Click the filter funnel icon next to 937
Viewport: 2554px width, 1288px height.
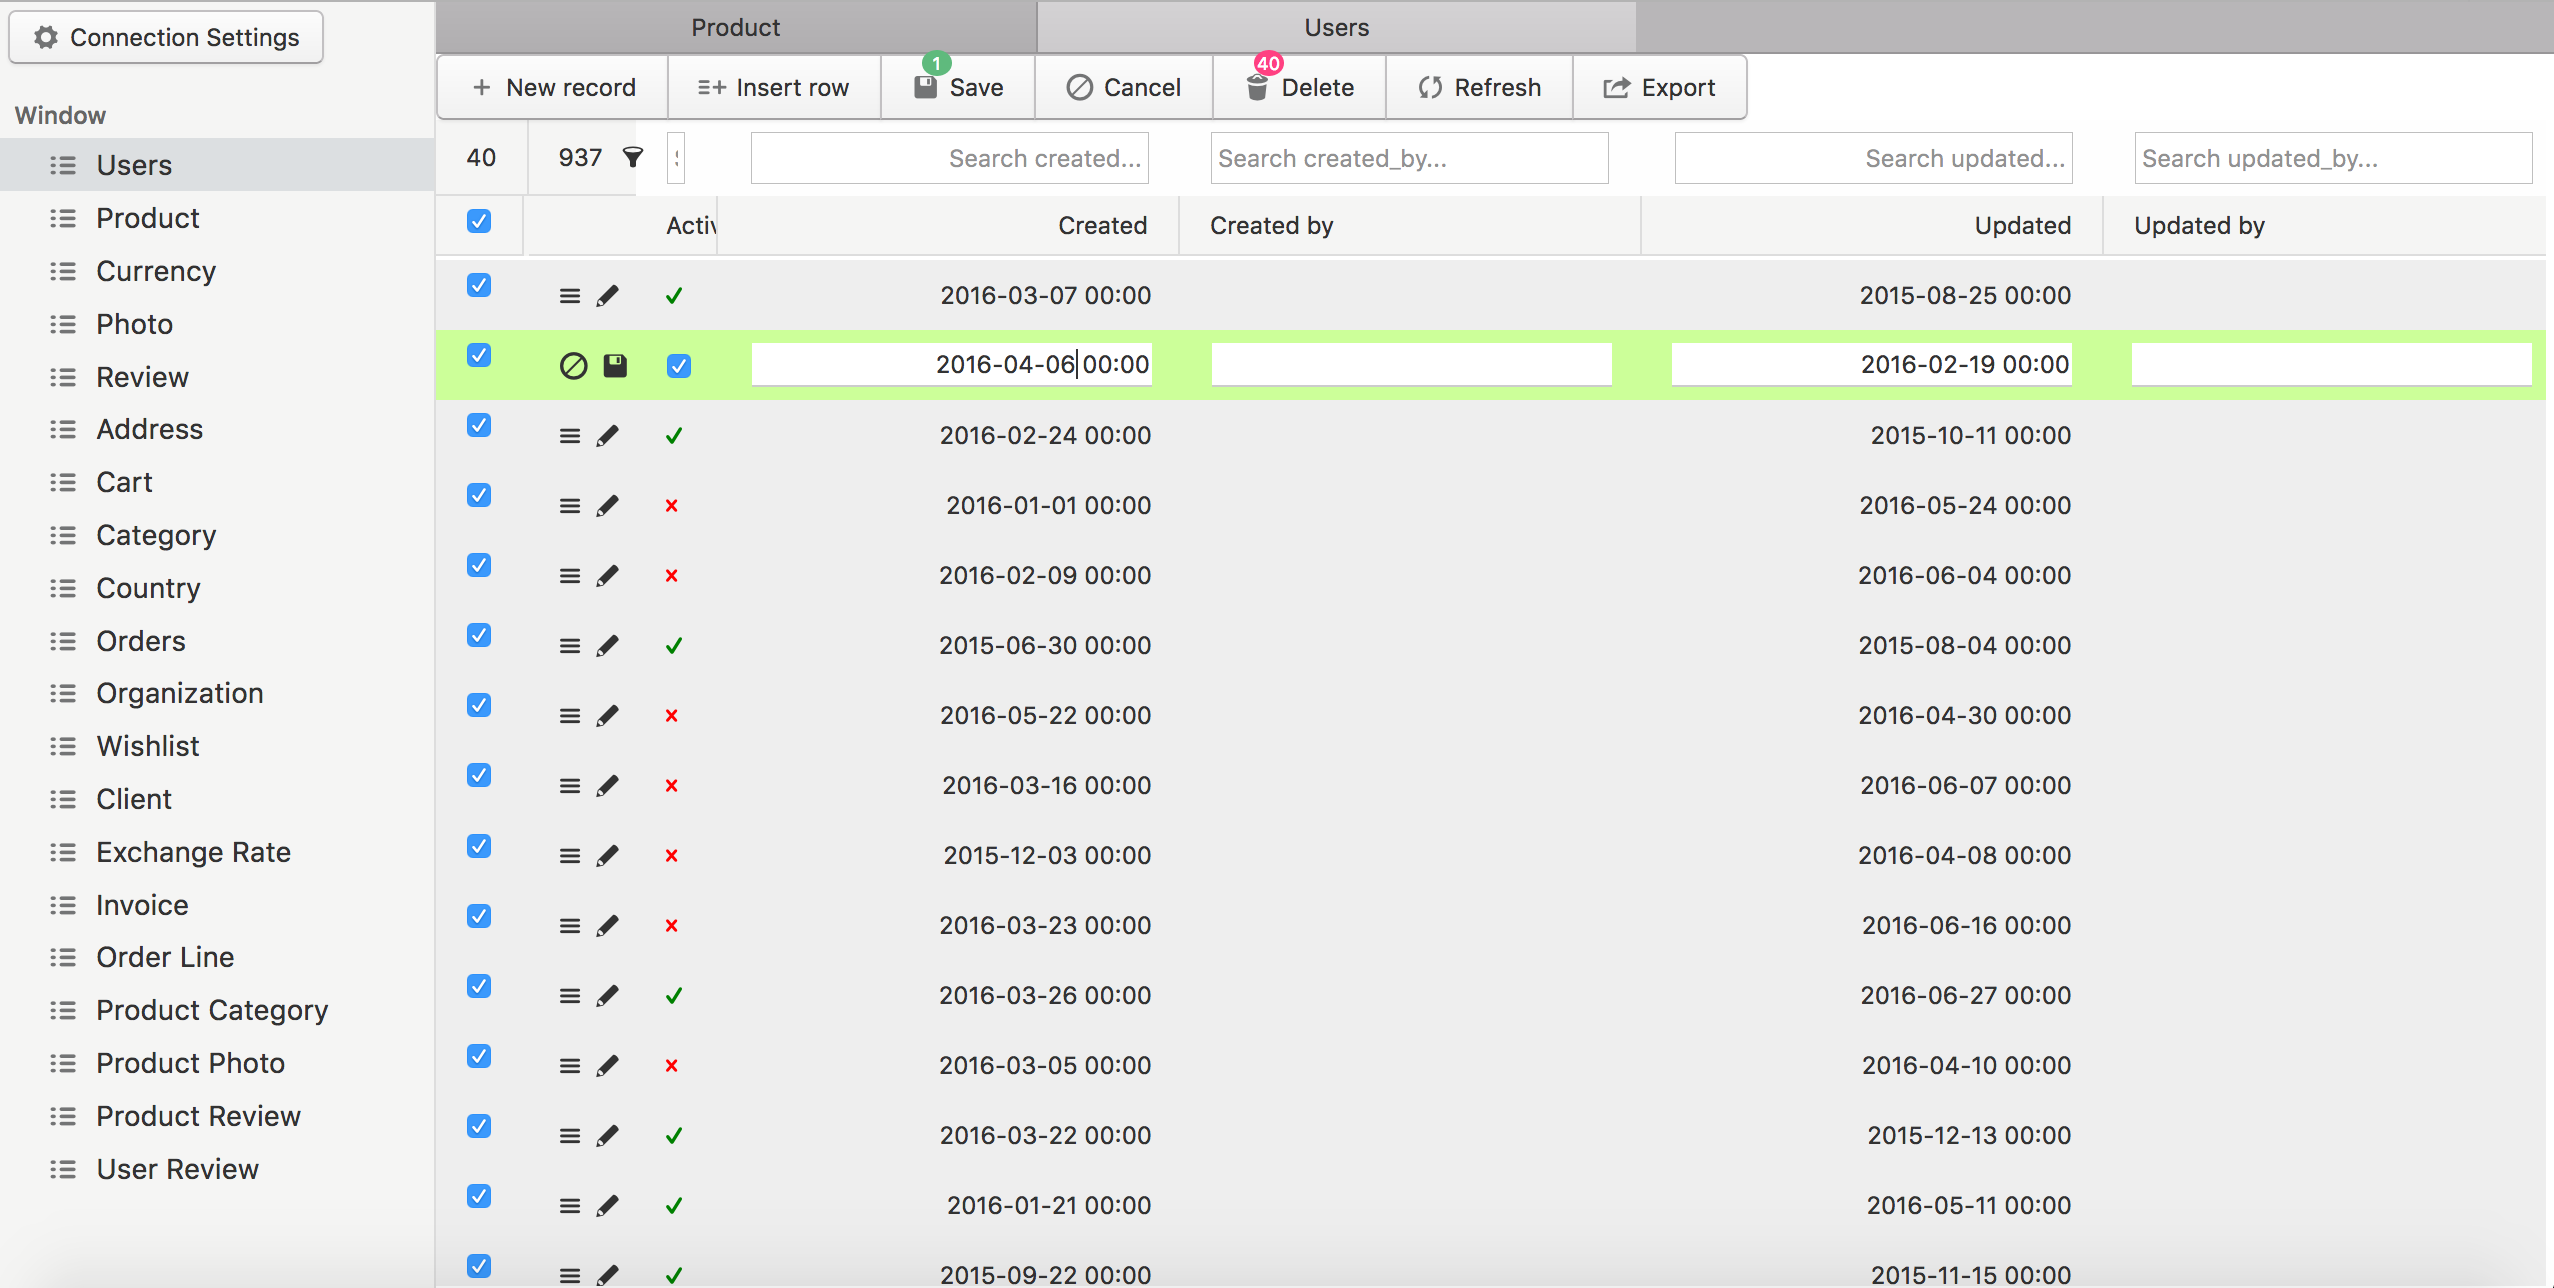632,157
